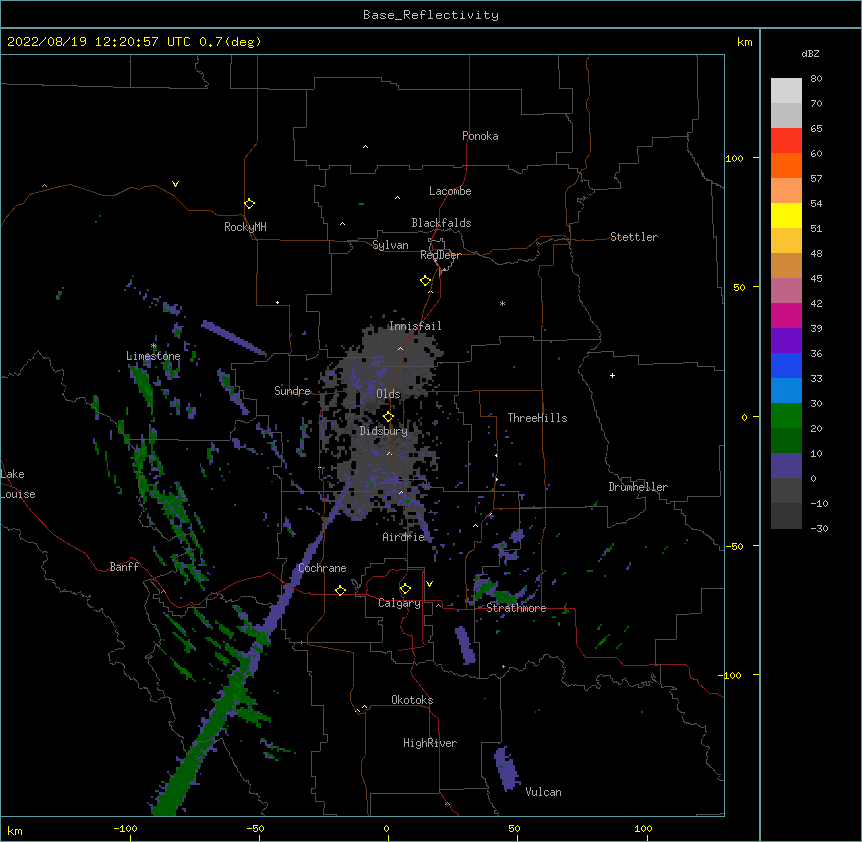The width and height of the screenshot is (862, 842).
Task: Select the green 30 dBZ color swatch
Action: [786, 416]
